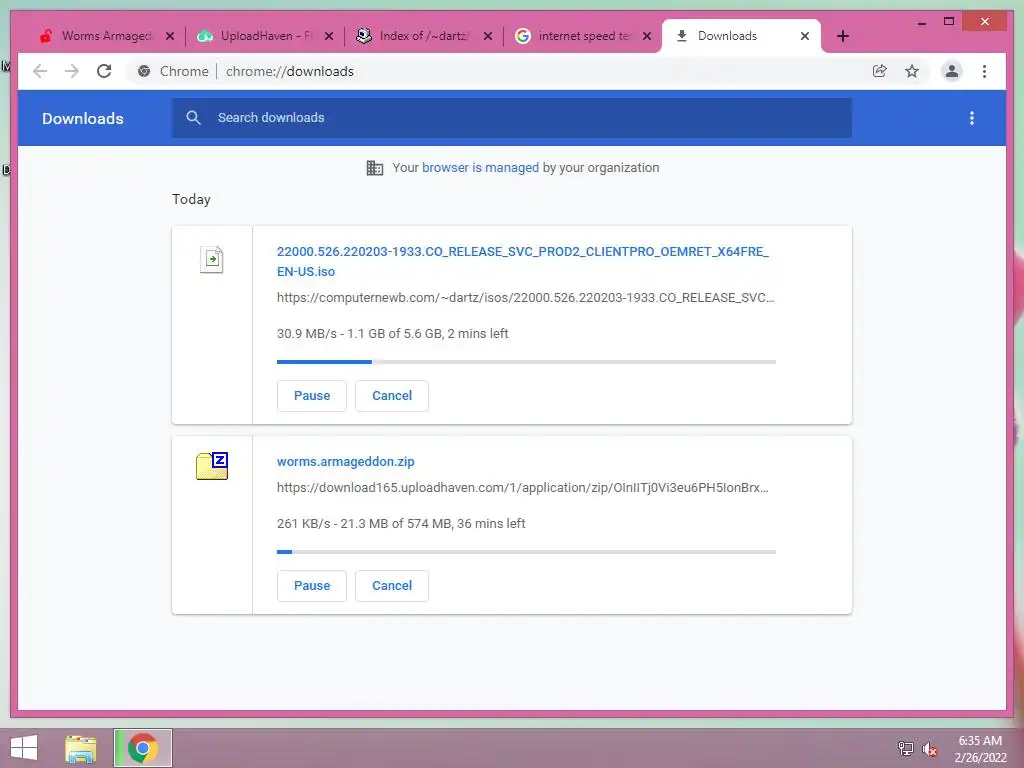
Task: Click the search magnifier icon
Action: click(x=193, y=118)
